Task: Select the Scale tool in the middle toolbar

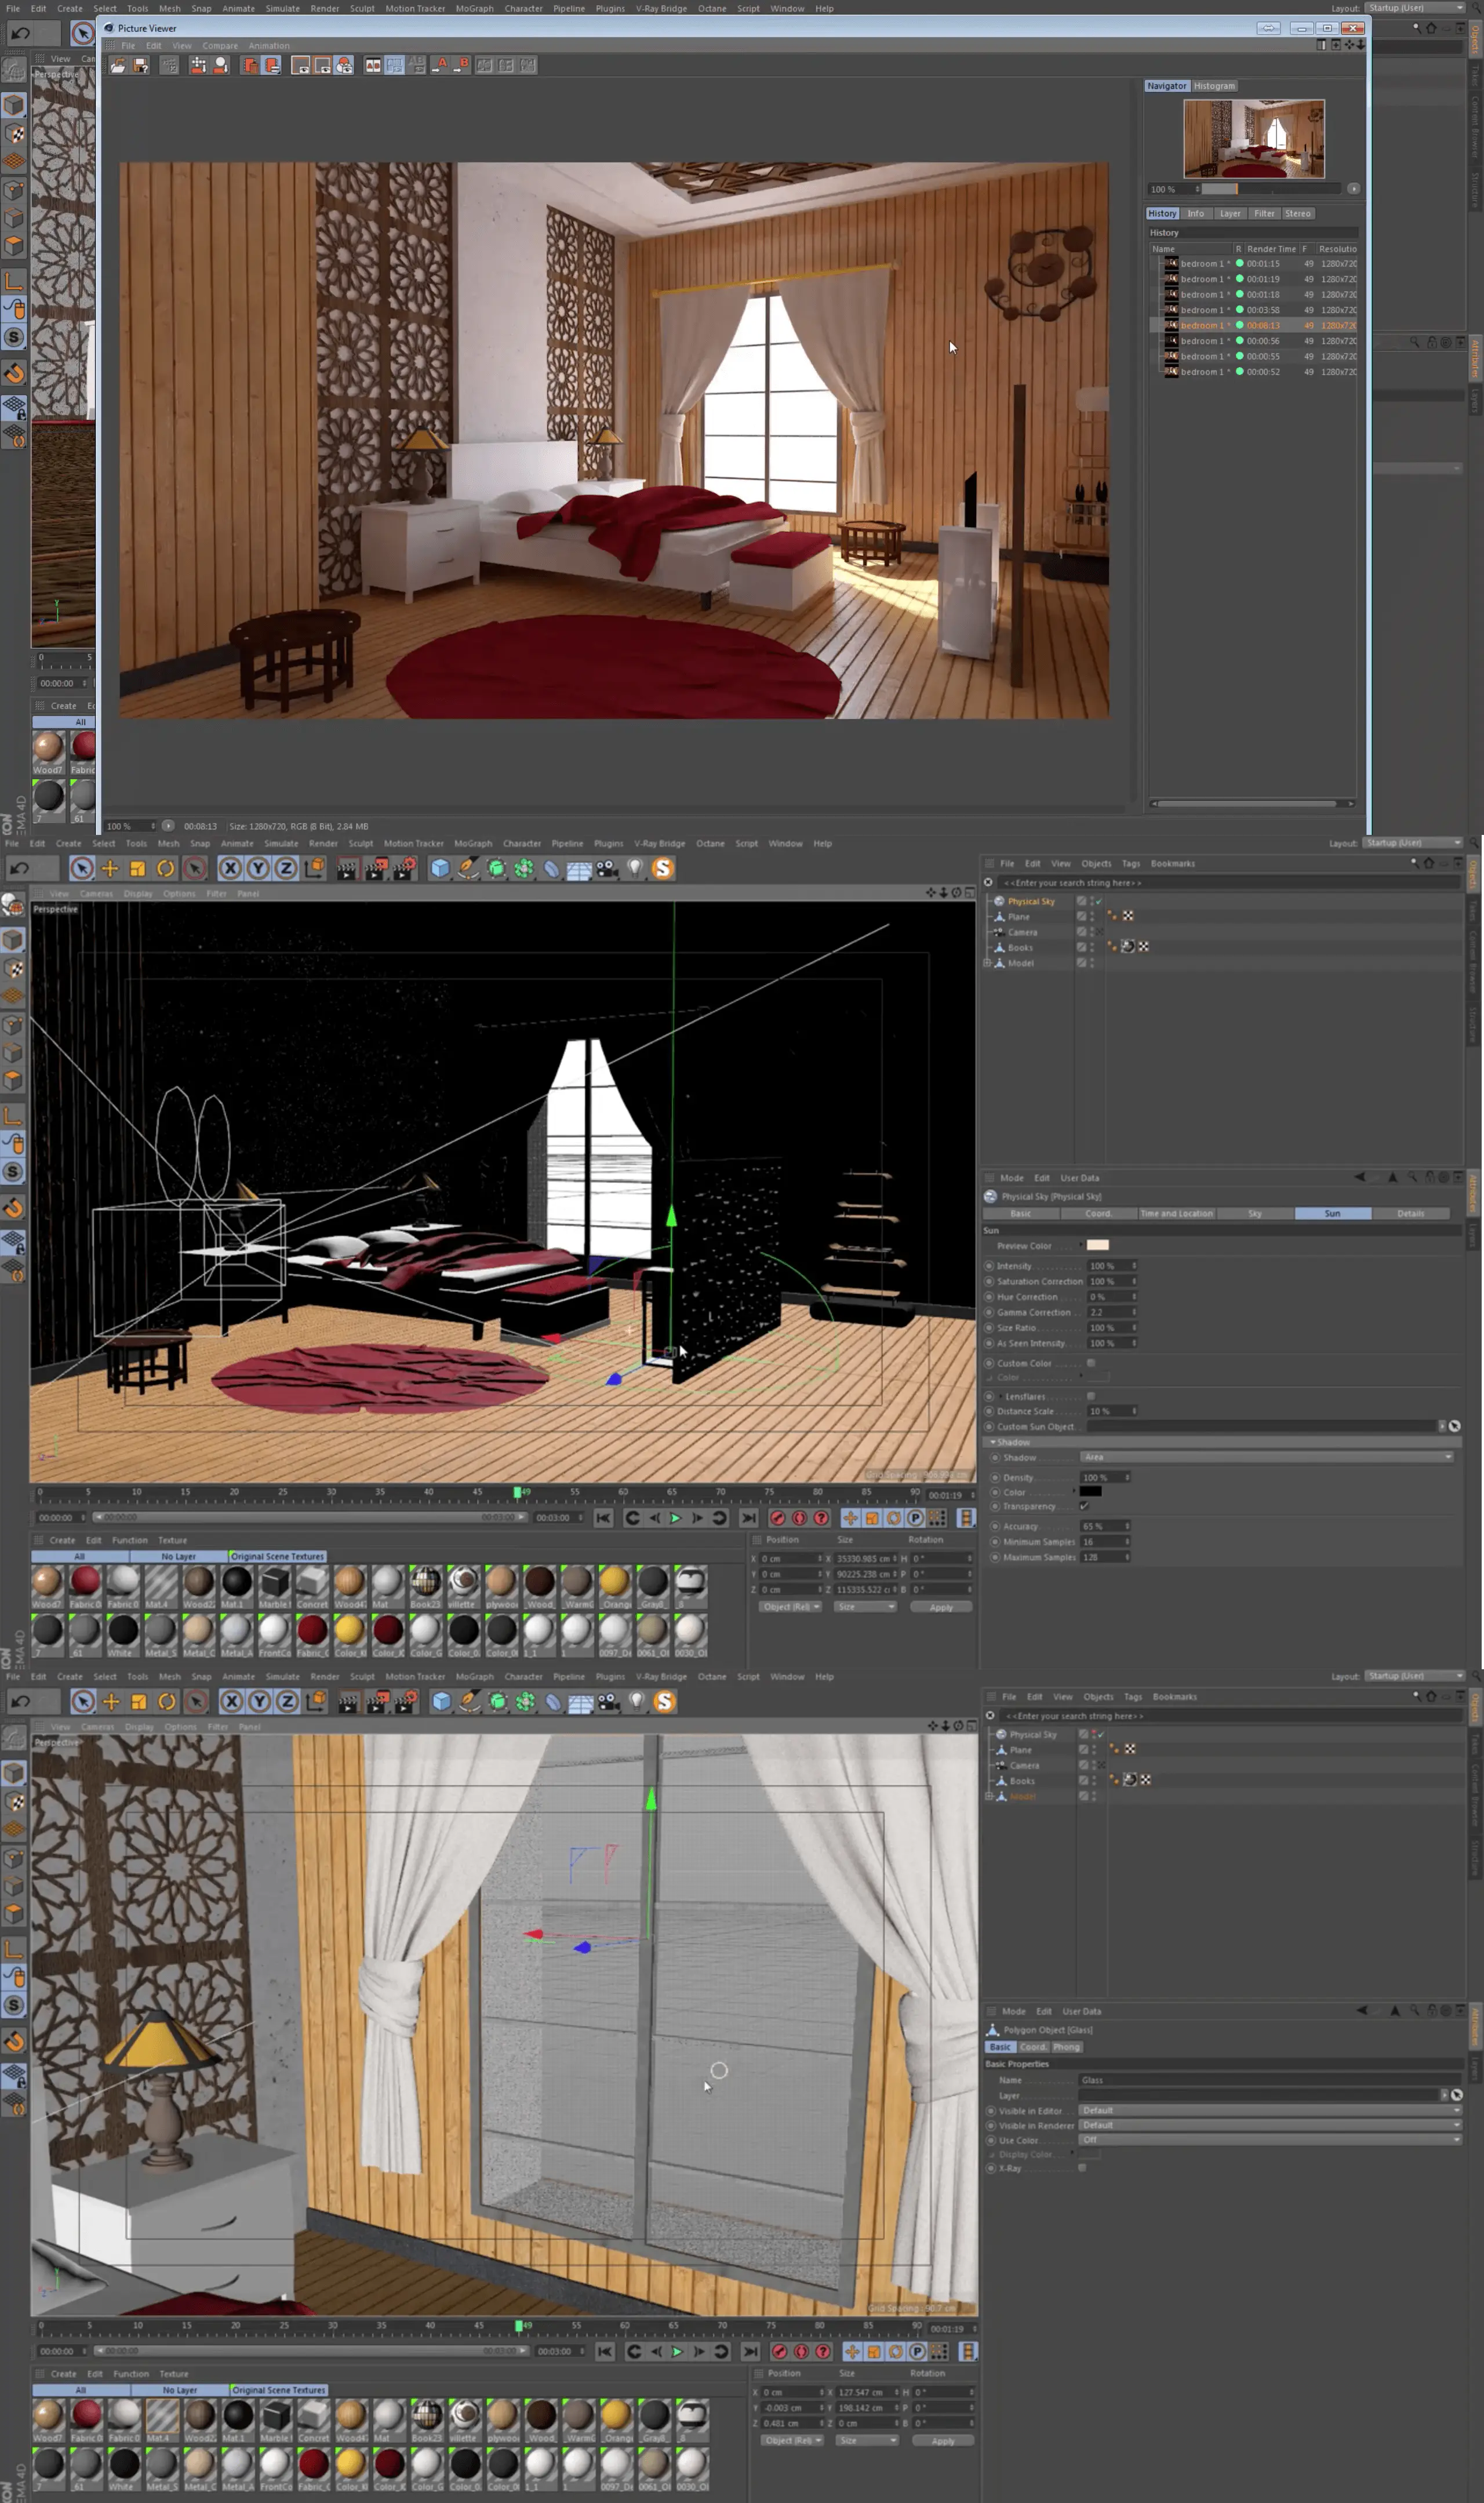Action: 138,868
